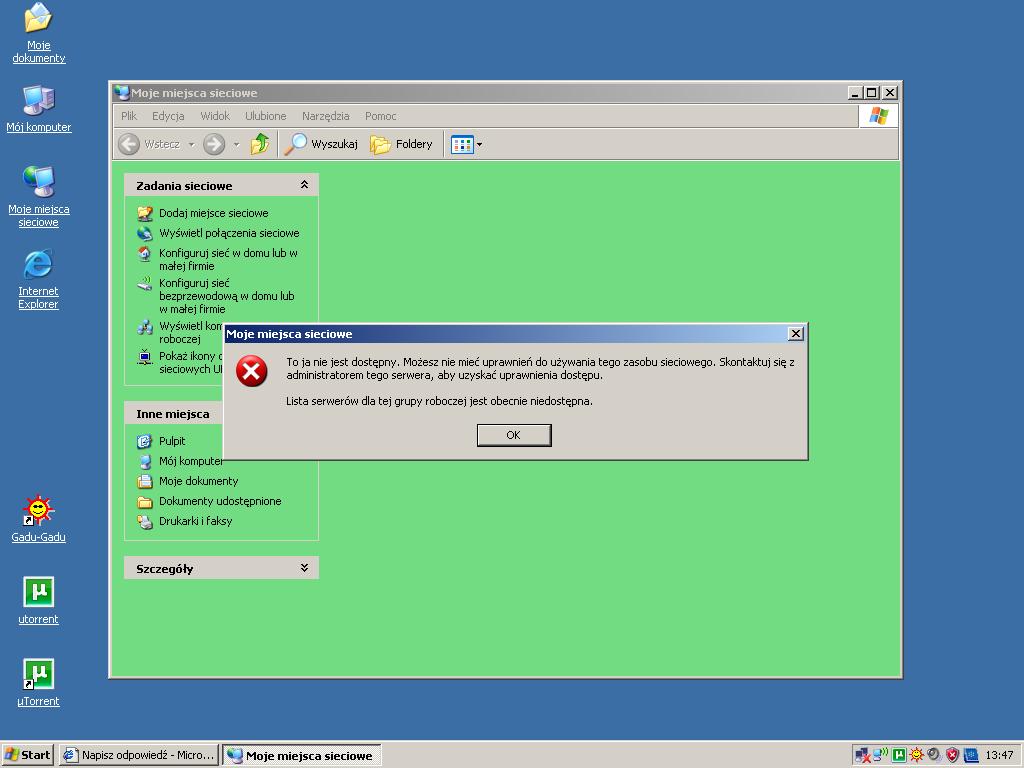
Task: Click the Dokumenty udostępnione folder icon
Action: (x=145, y=501)
